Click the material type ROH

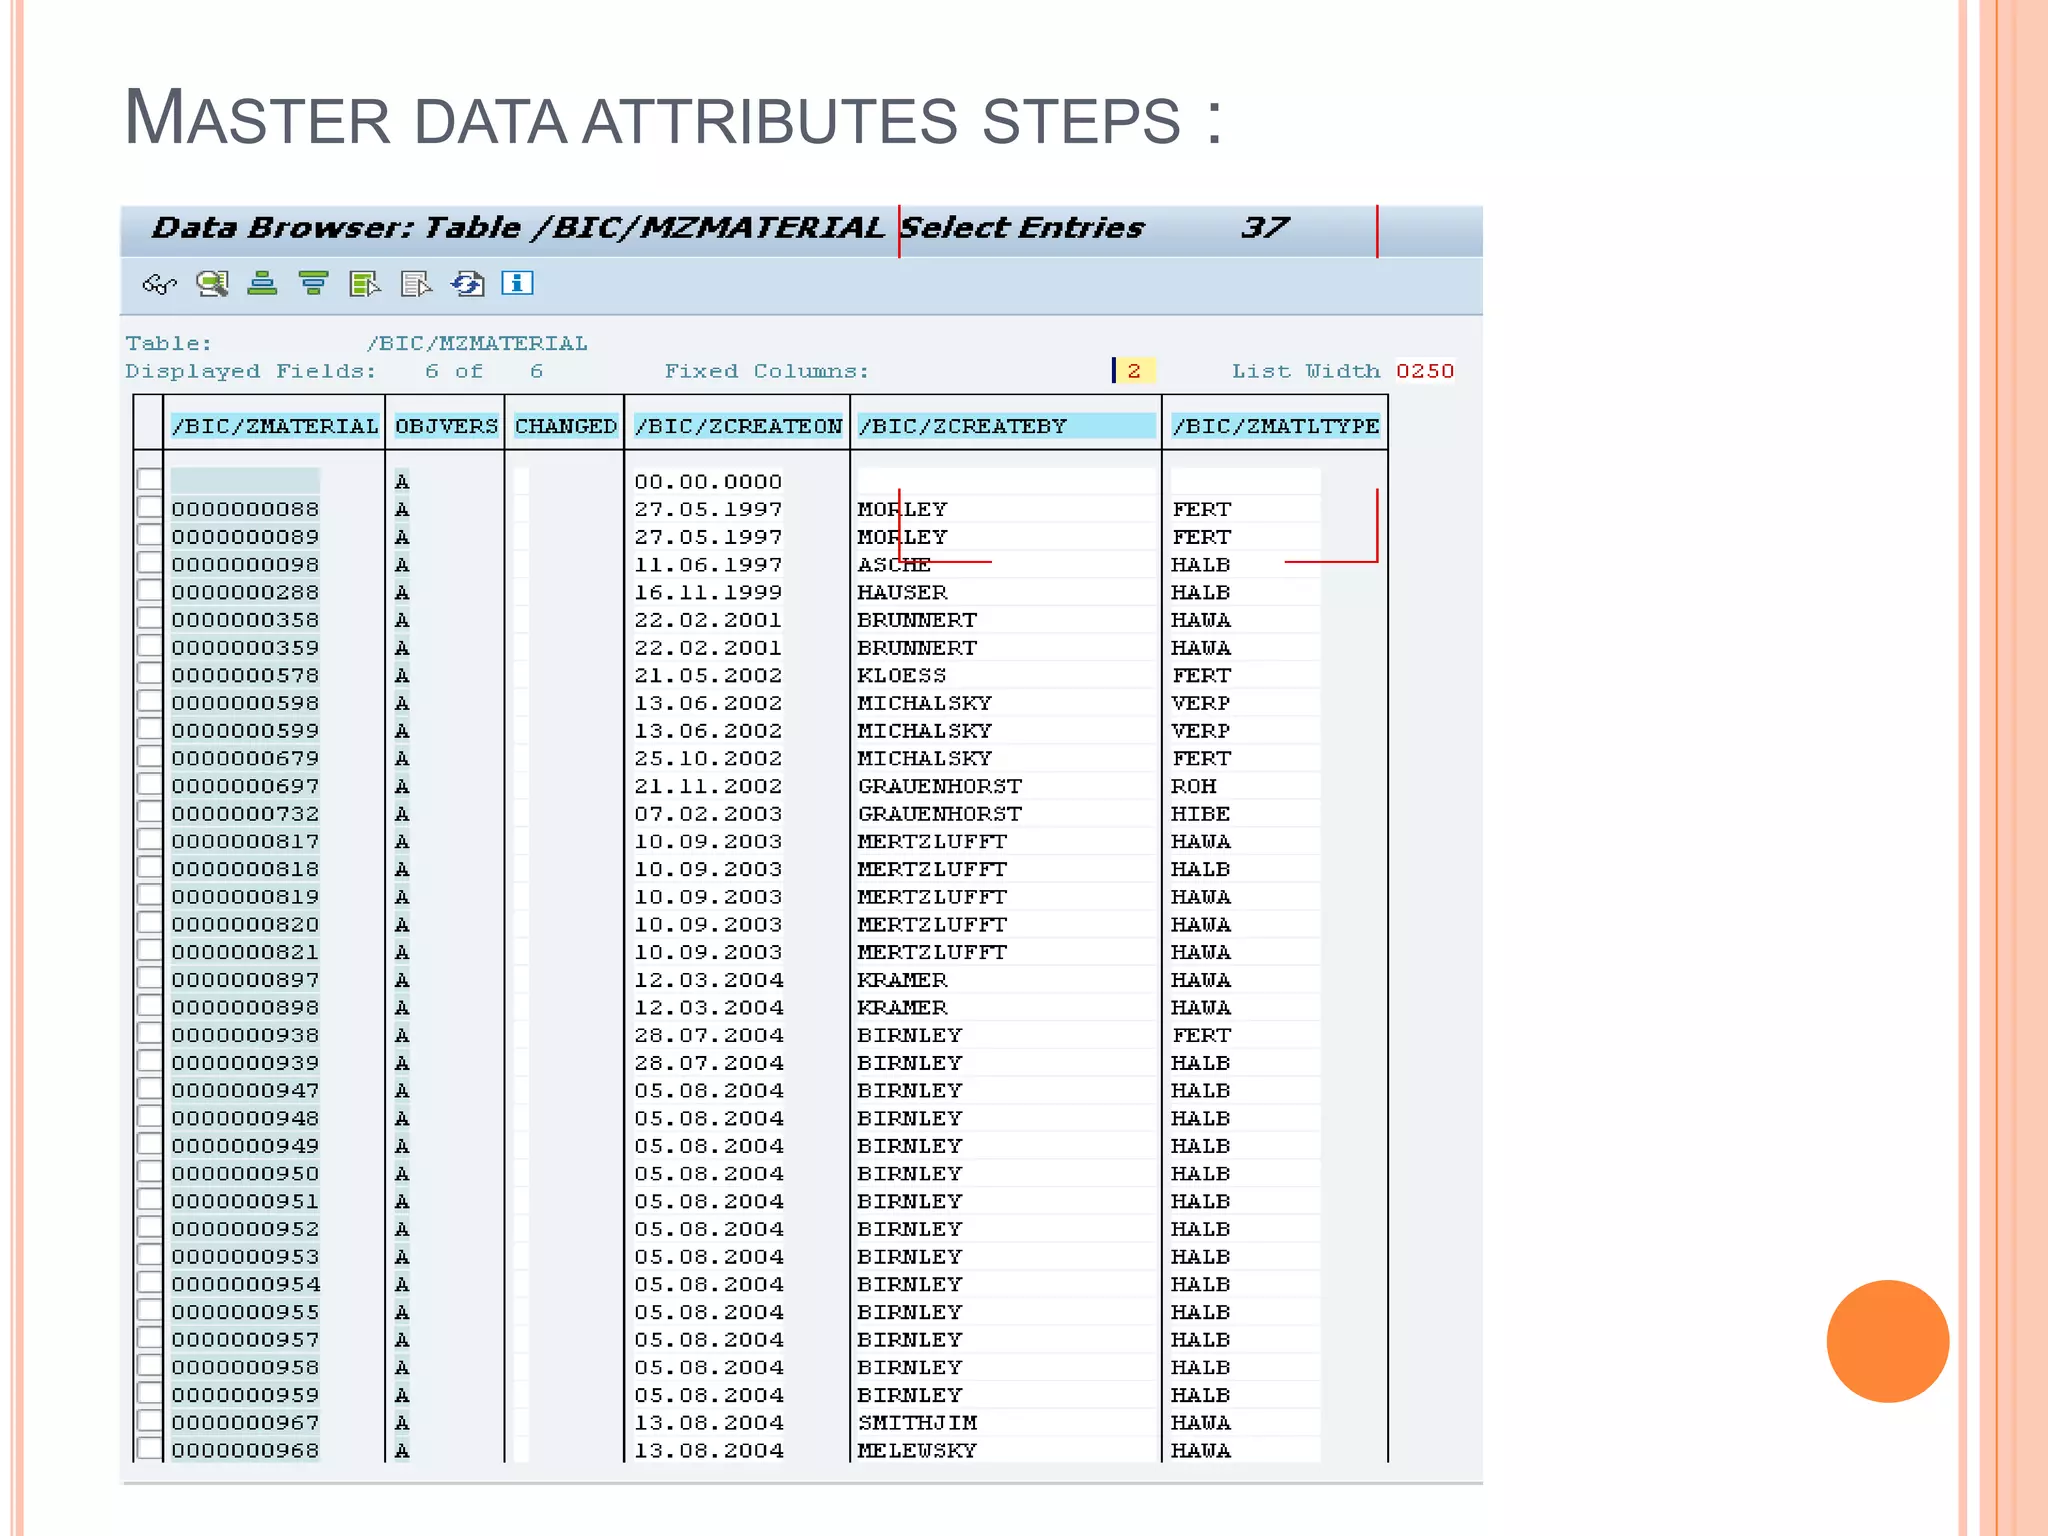[x=1194, y=787]
